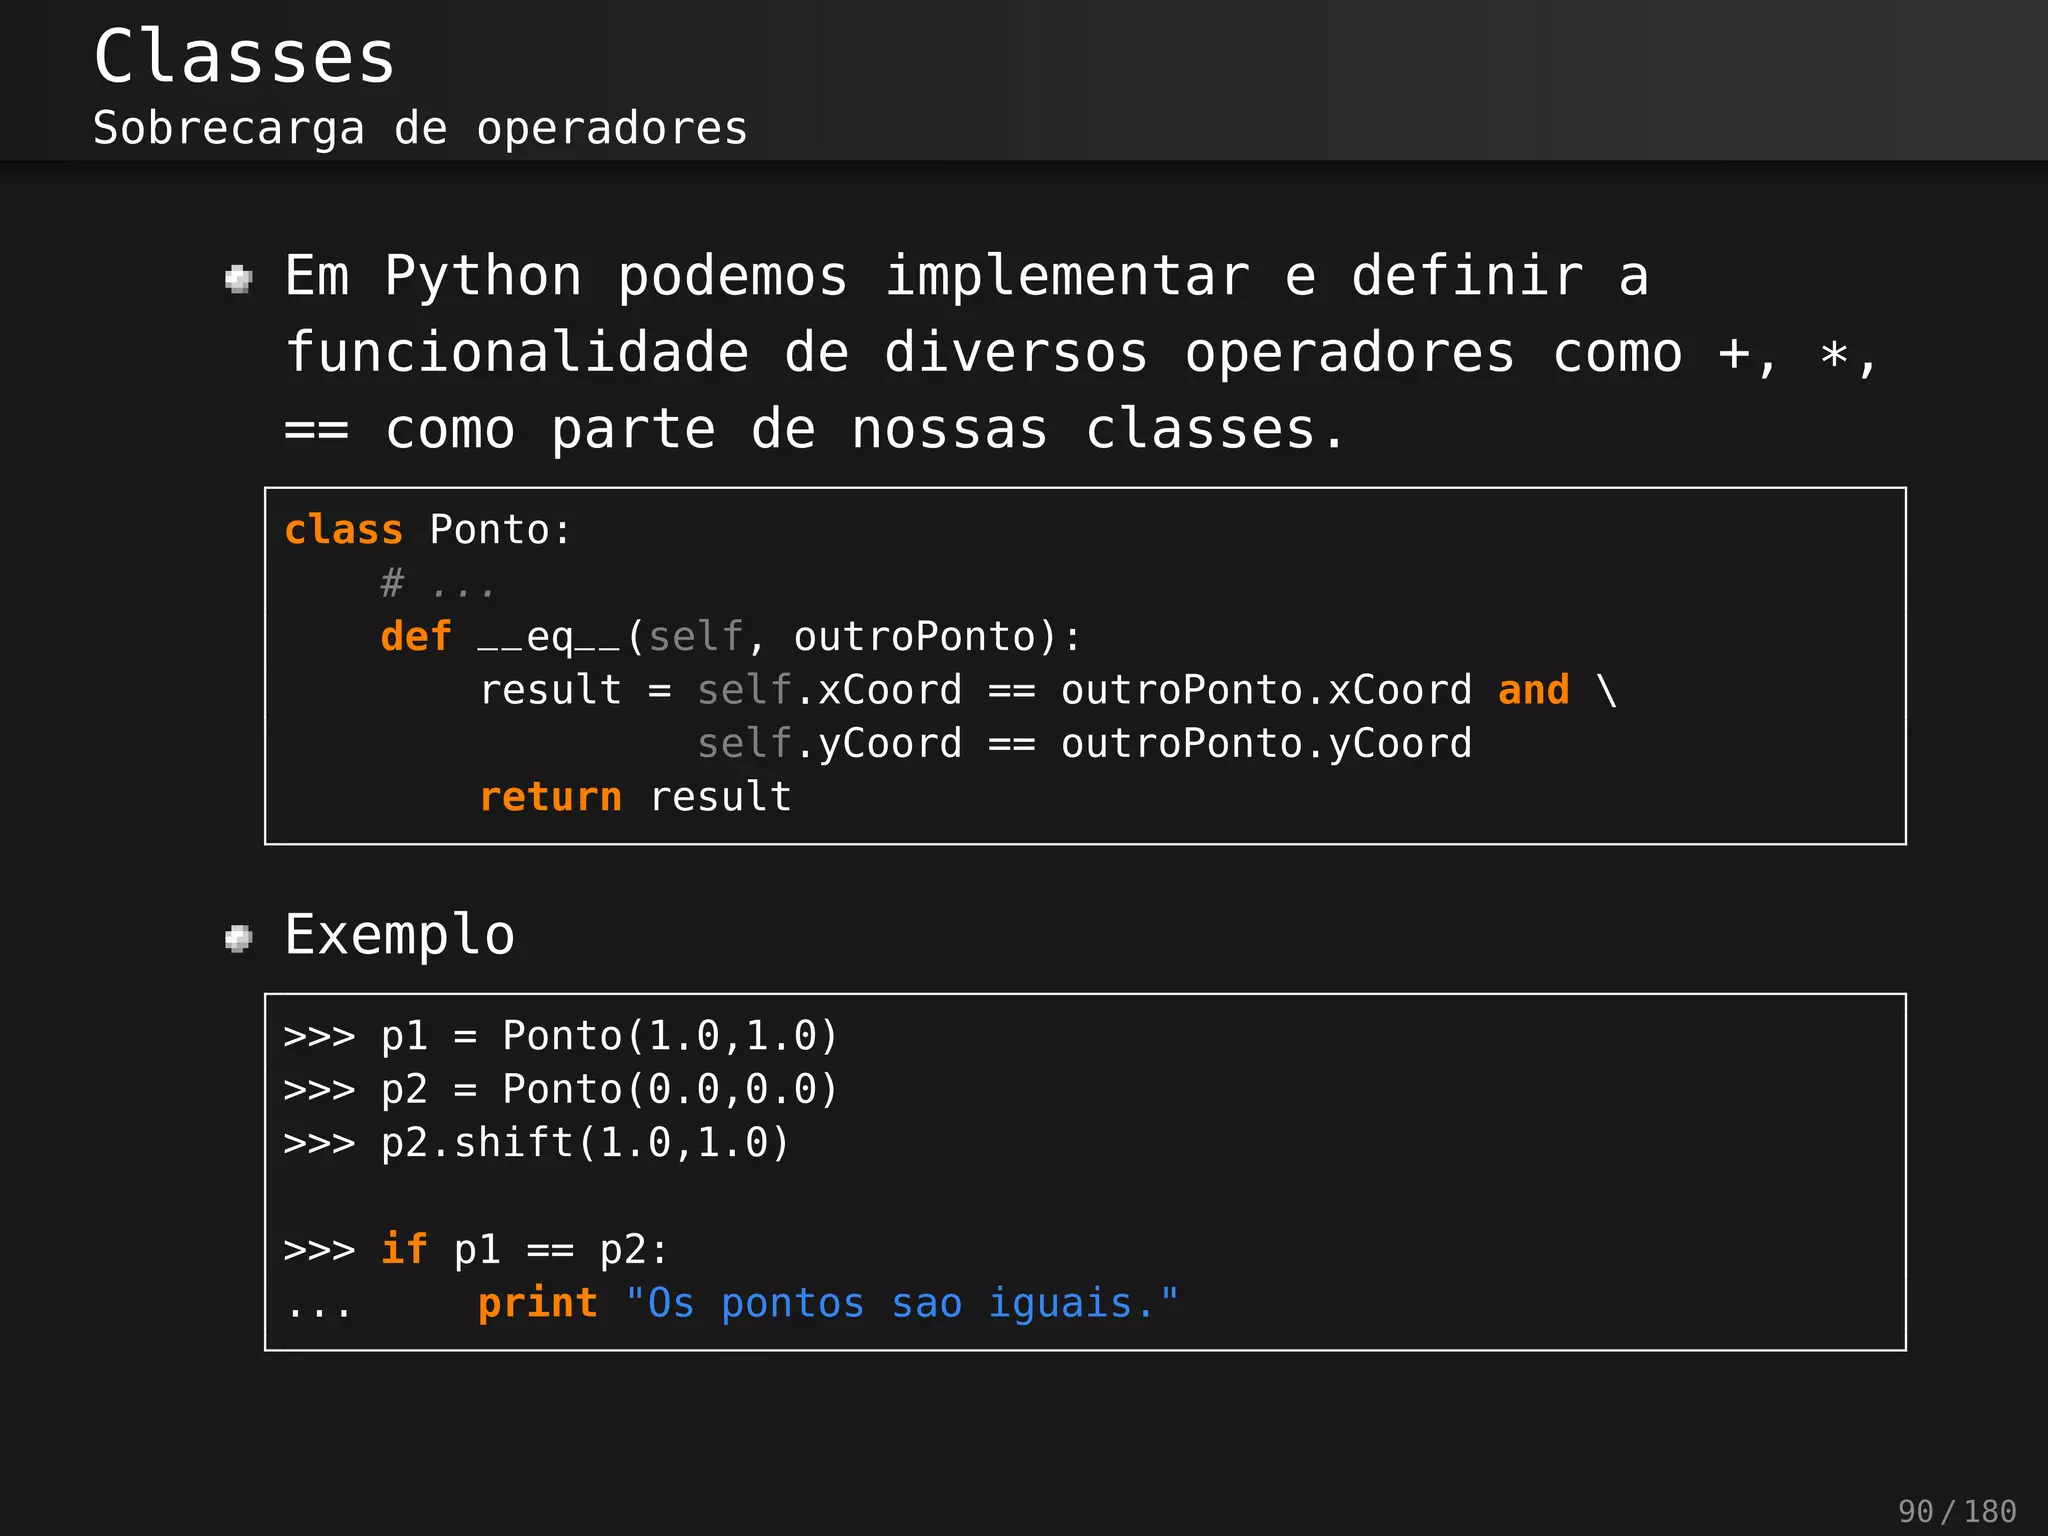Click the line '== como parte de nossas classes.'
Viewport: 2048px width, 1536px height.
pyautogui.click(x=815, y=430)
